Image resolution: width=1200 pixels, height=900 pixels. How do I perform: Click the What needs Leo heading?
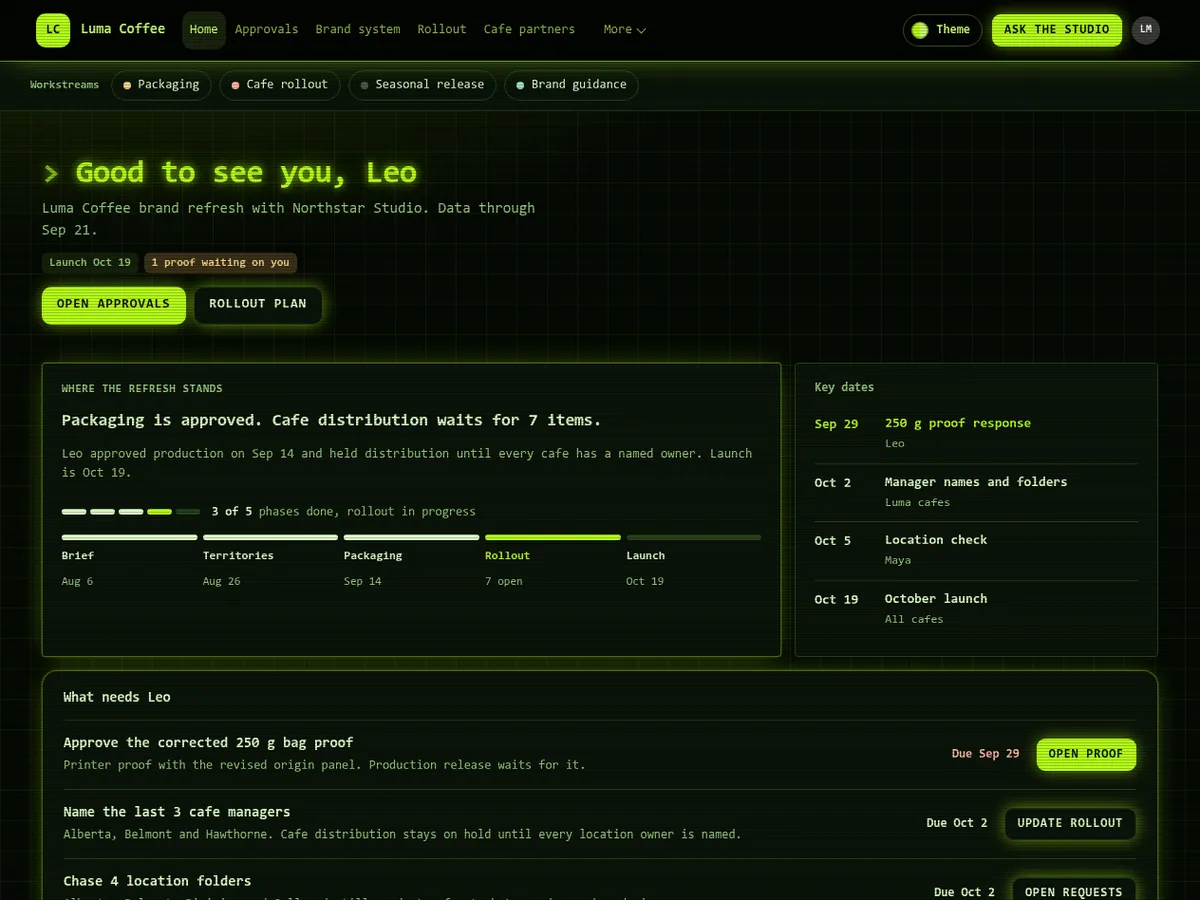pos(117,697)
